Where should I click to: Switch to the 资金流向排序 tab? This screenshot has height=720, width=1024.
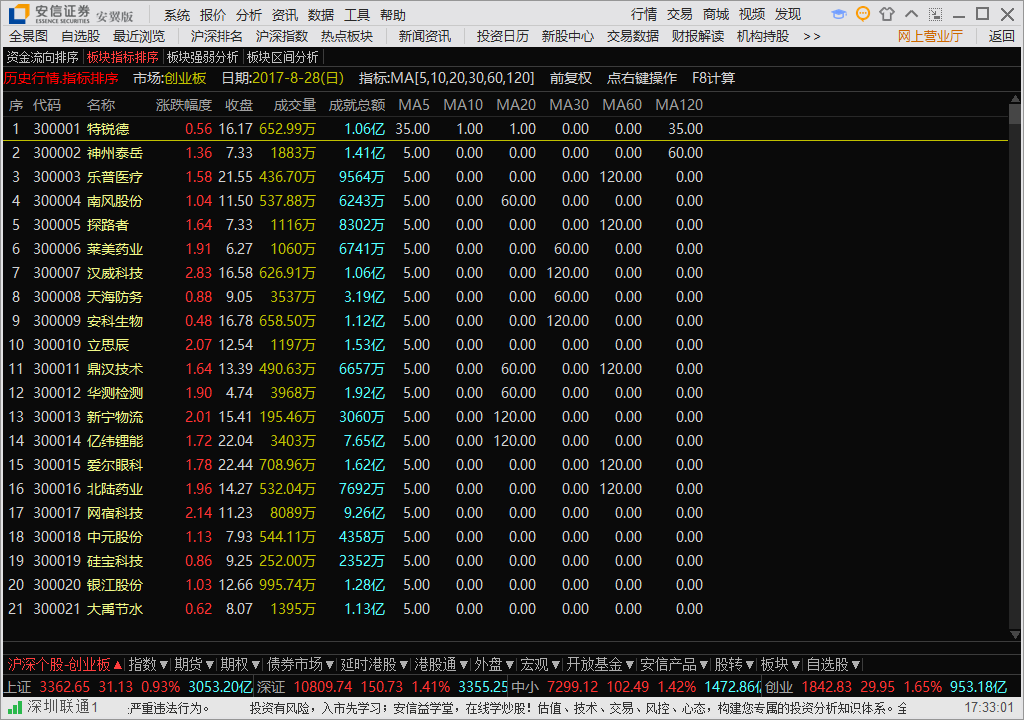[42, 57]
